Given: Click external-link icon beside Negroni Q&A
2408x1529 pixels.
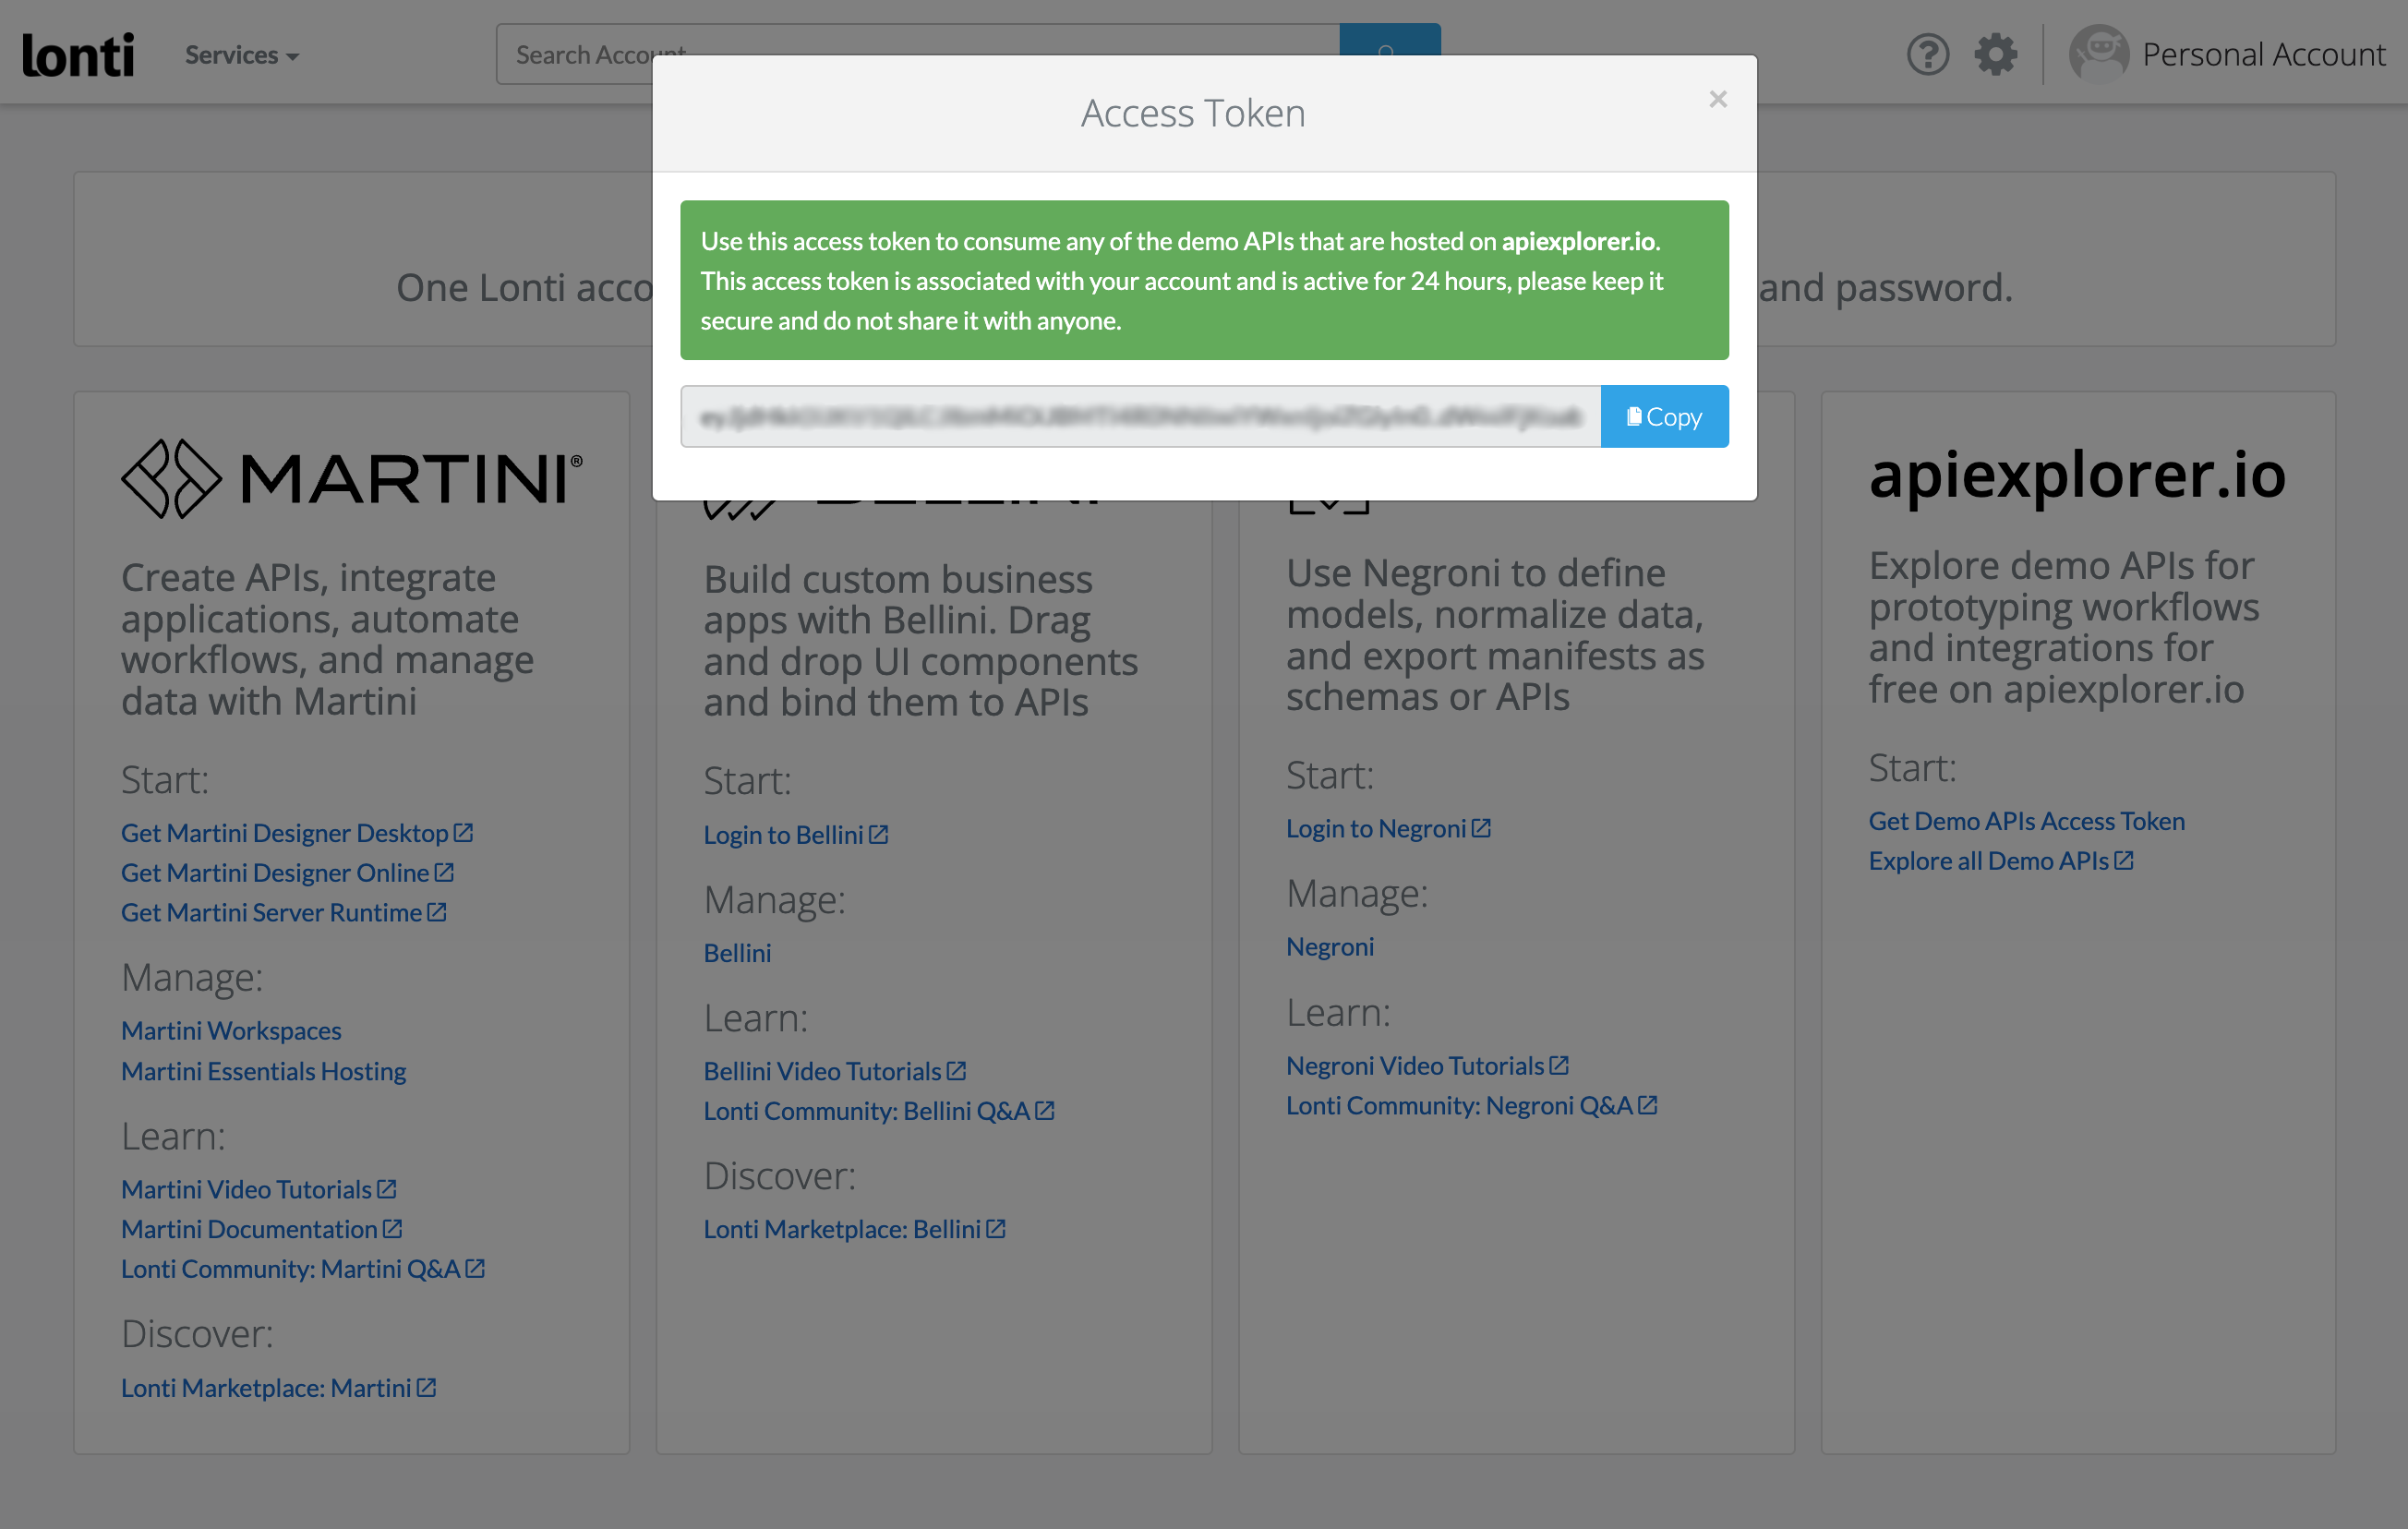Looking at the screenshot, I should pyautogui.click(x=1647, y=1104).
